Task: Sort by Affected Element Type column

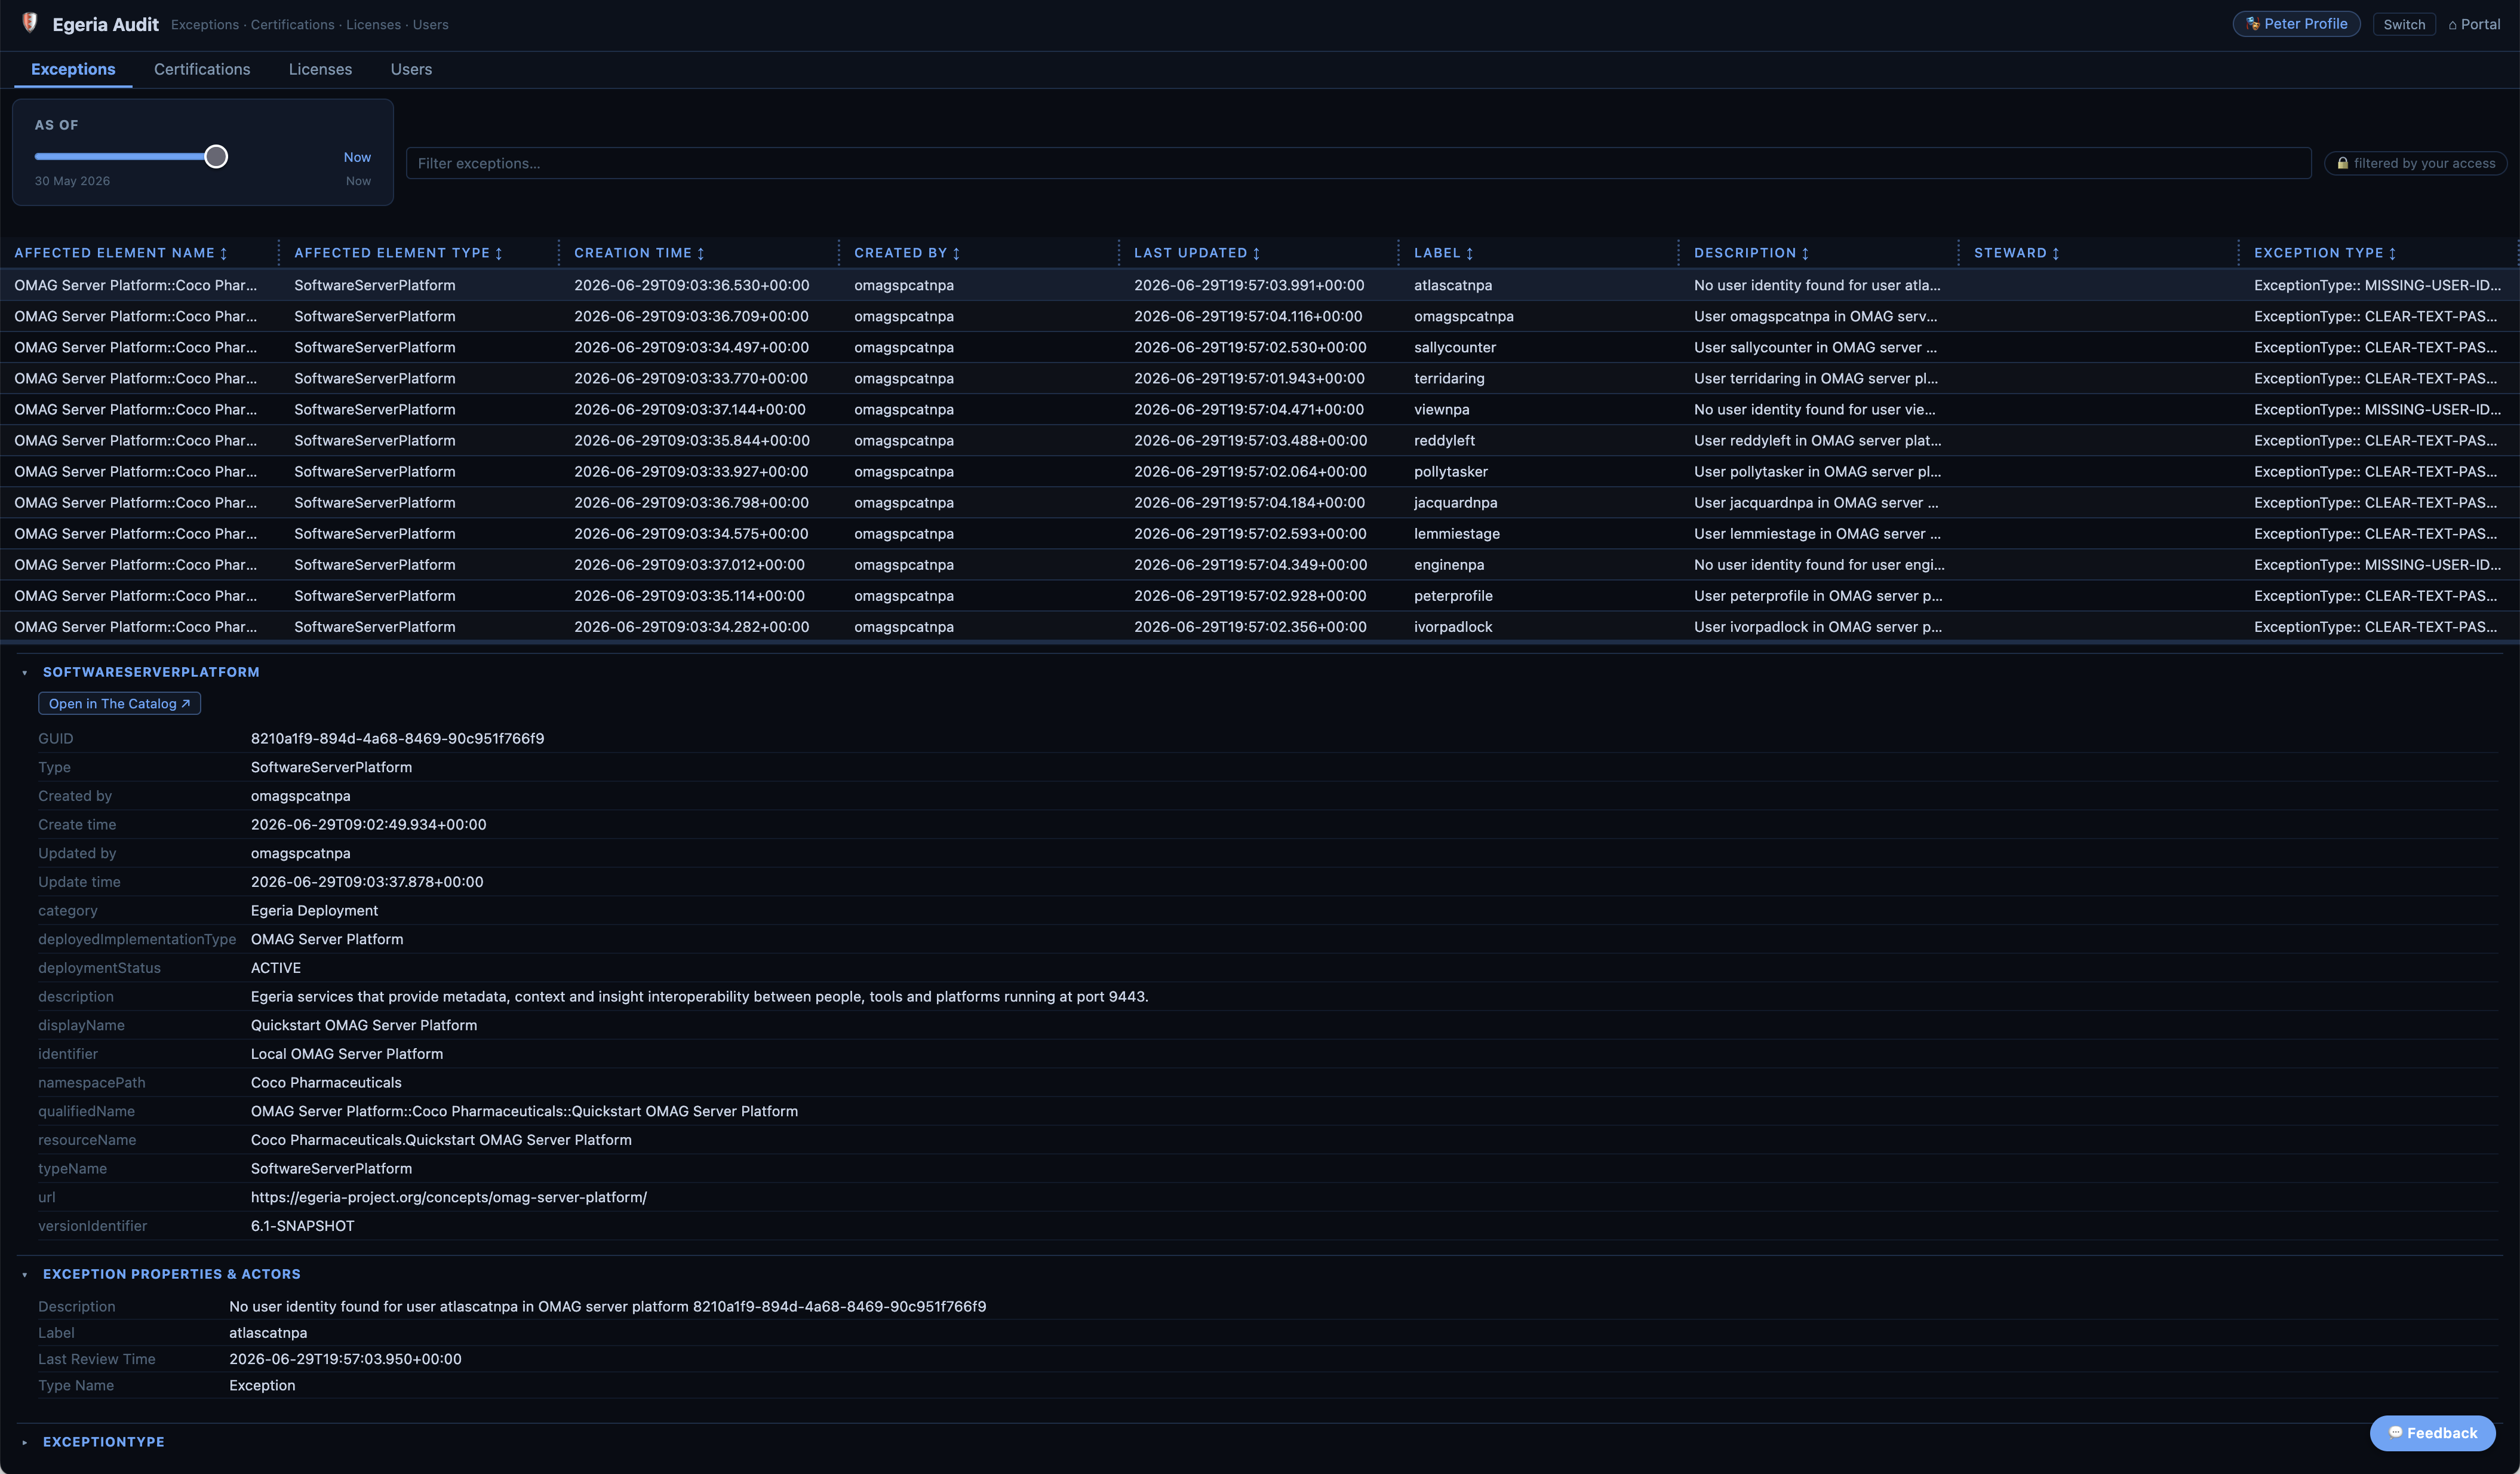Action: tap(398, 253)
